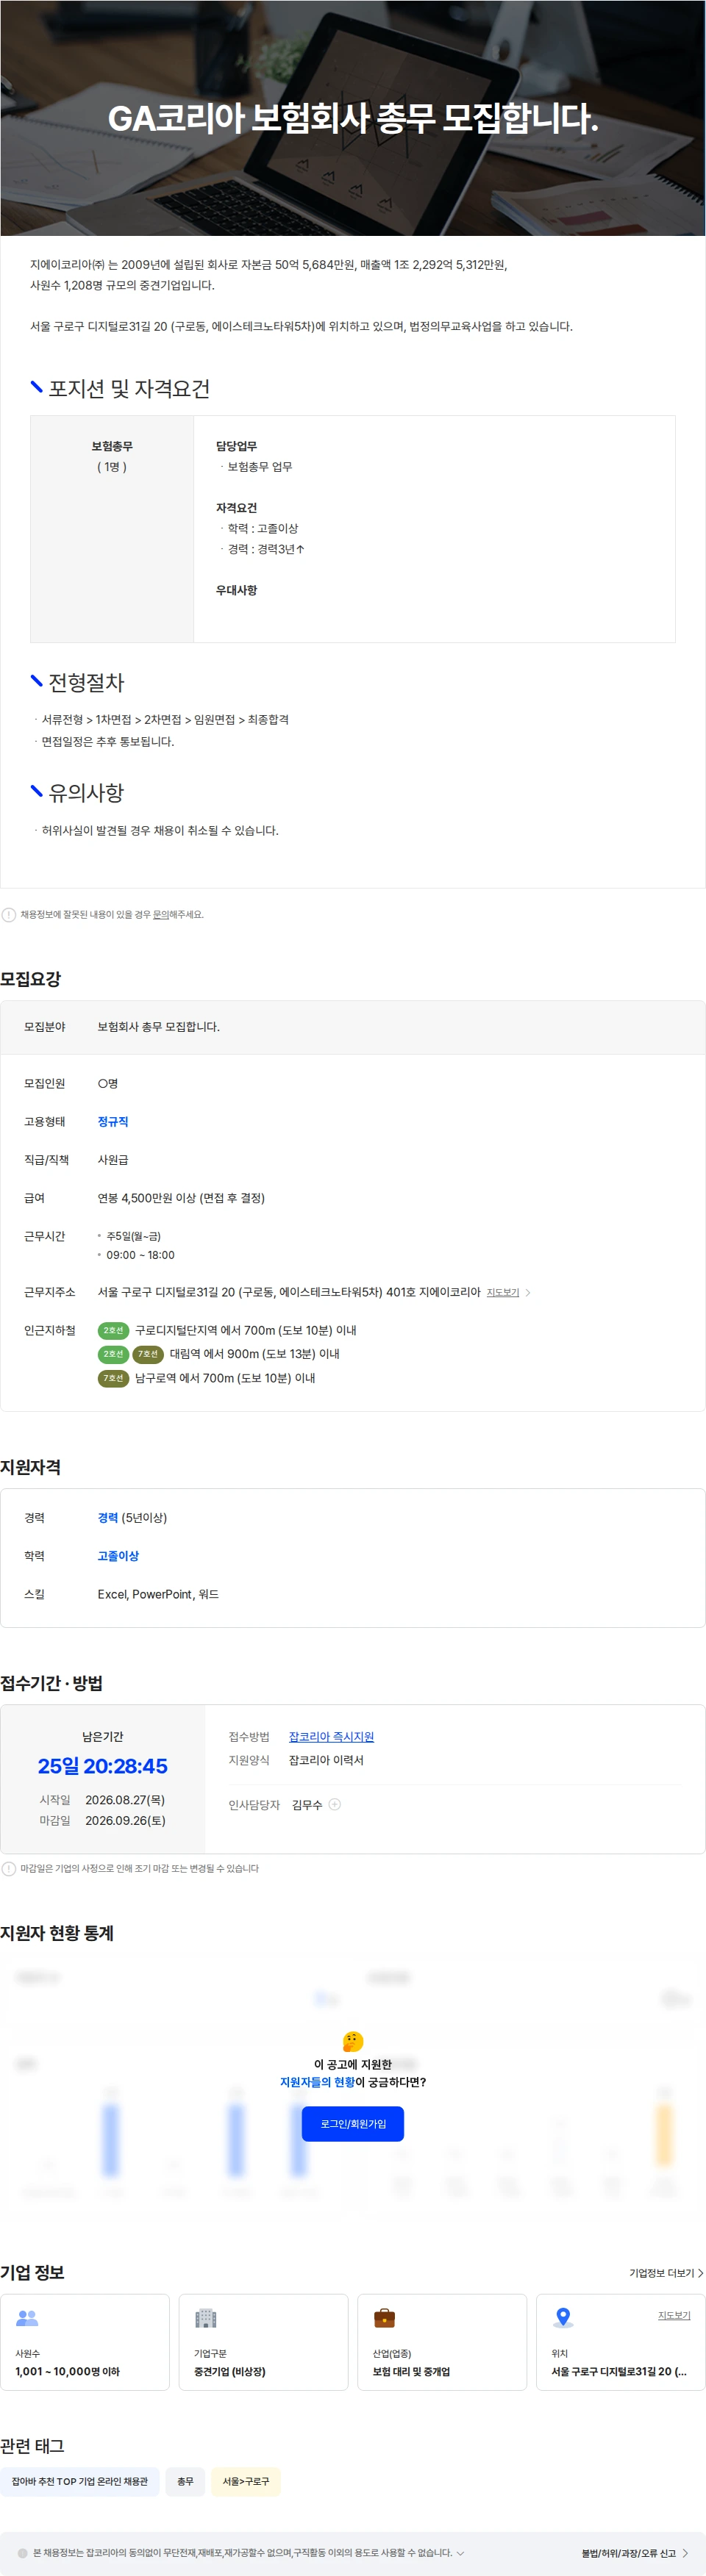Open the 지도보기 link in the 위치 card
Image resolution: width=706 pixels, height=2576 pixels.
pyautogui.click(x=674, y=2315)
